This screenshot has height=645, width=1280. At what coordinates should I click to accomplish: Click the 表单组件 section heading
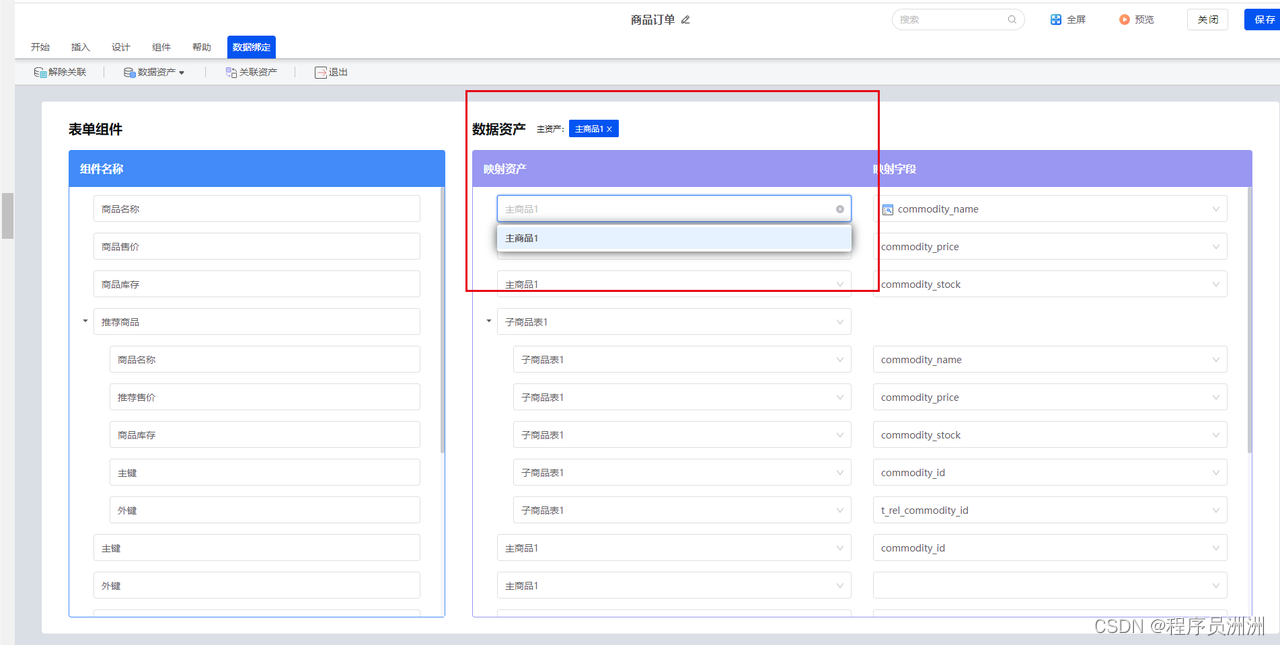pyautogui.click(x=95, y=129)
